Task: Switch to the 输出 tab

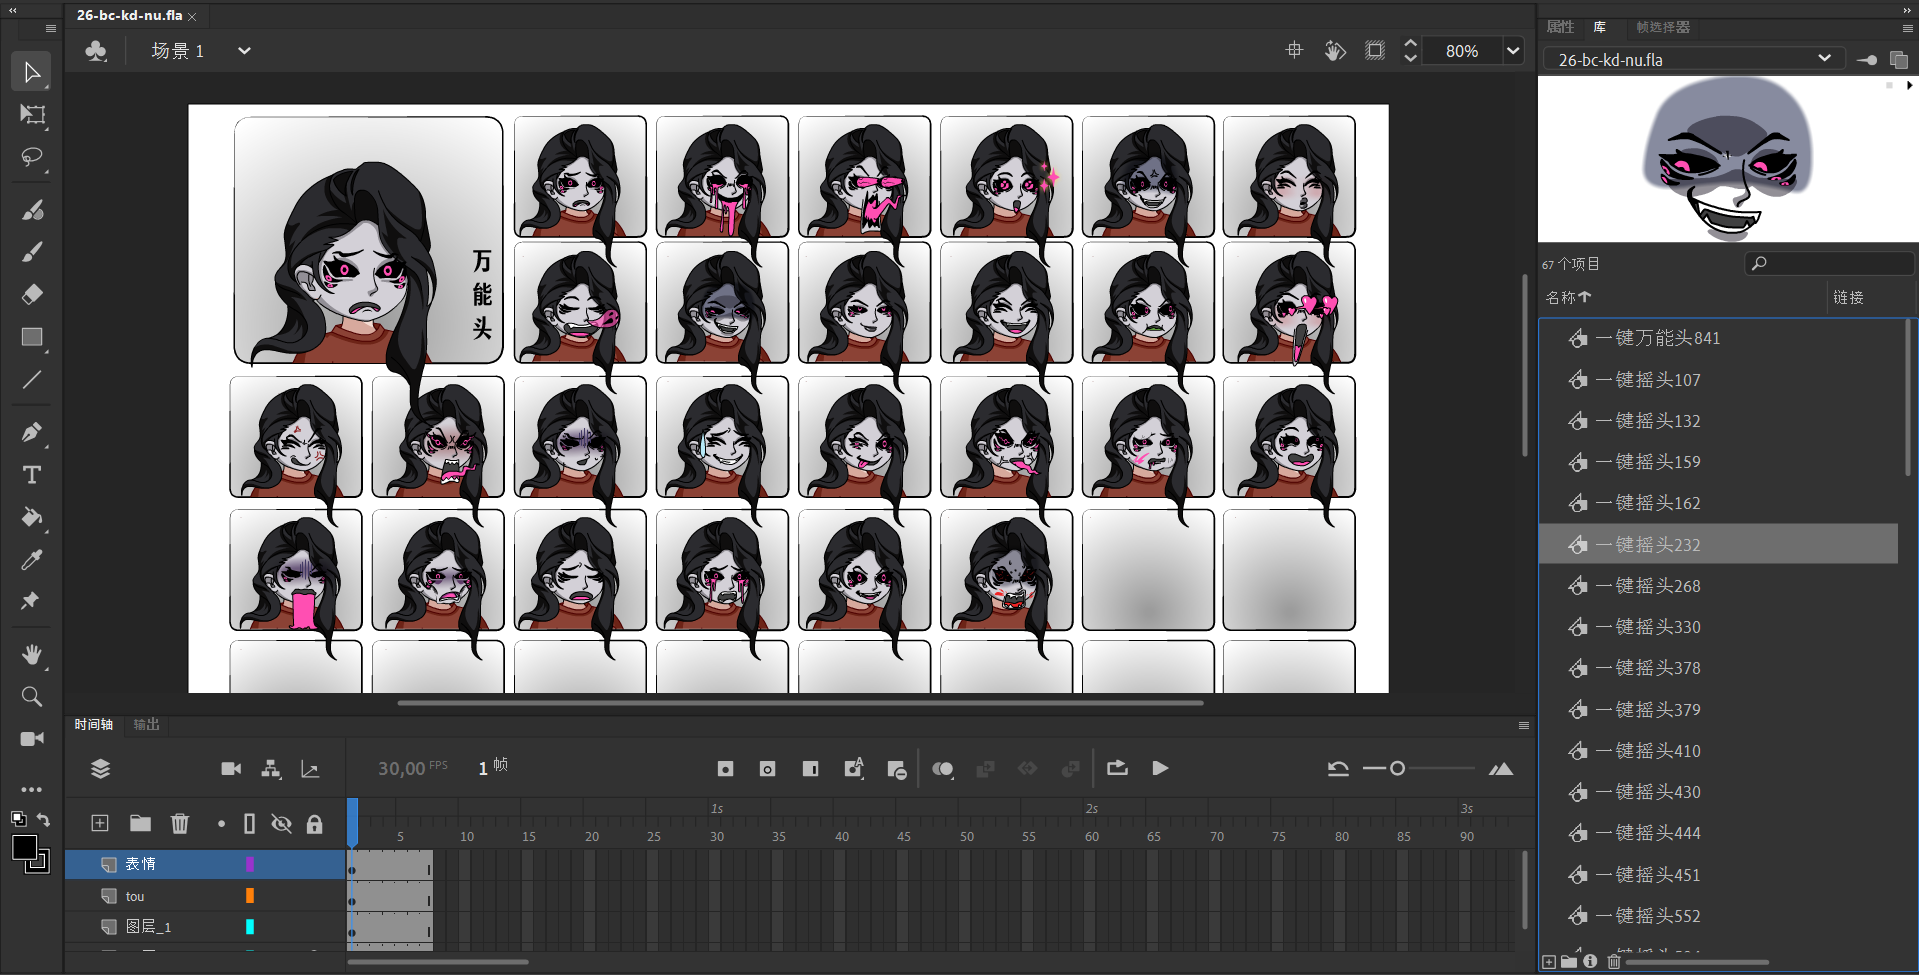Action: pos(146,724)
